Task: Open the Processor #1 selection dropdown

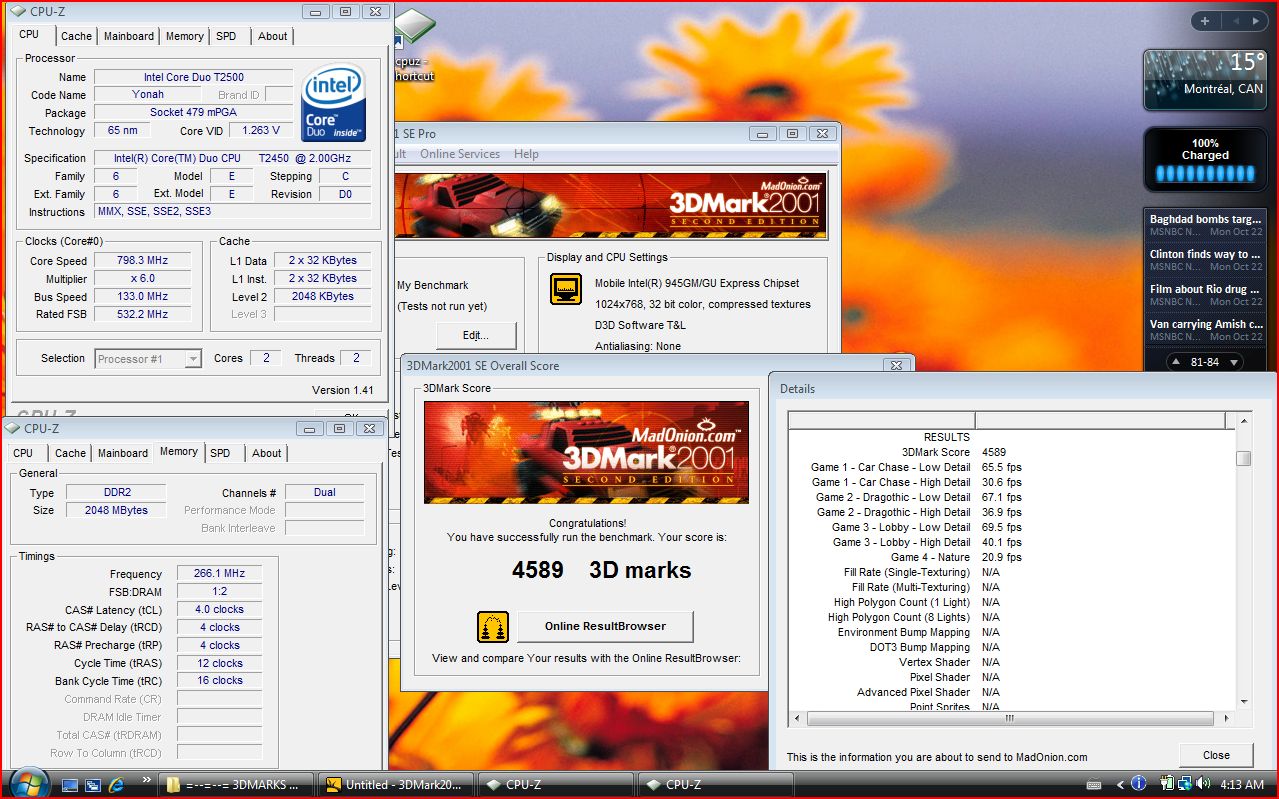Action: pyautogui.click(x=149, y=358)
